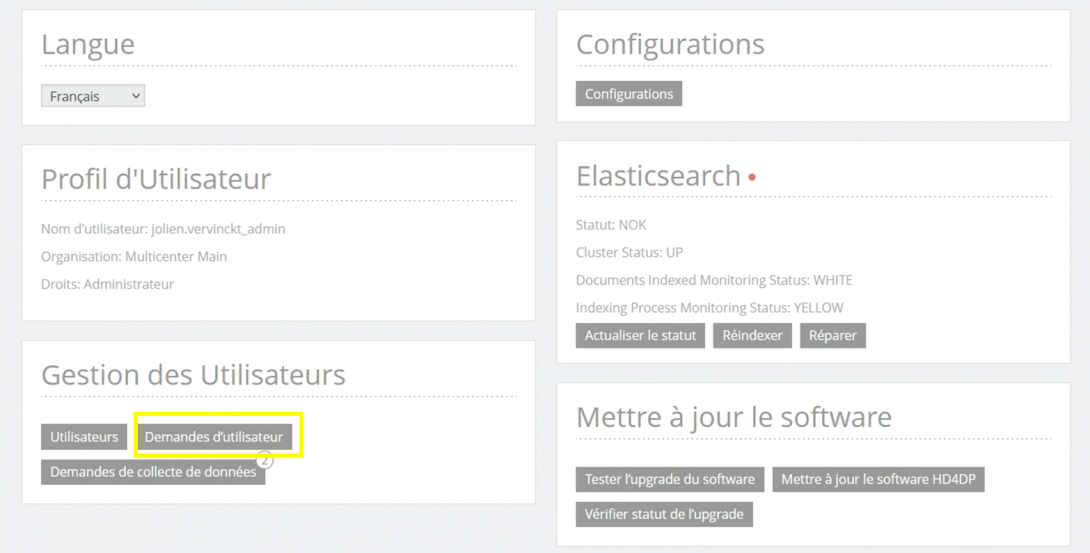Click the notification badge showing 2
1090x553 pixels.
click(x=265, y=461)
